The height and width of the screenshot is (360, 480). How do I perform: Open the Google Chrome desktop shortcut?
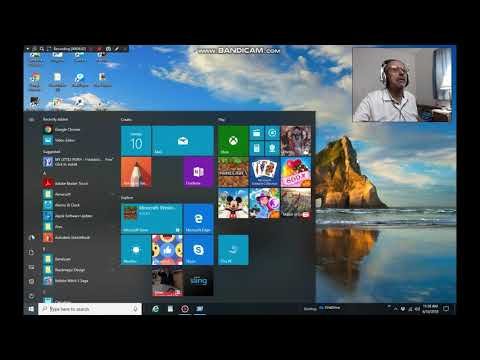coord(35,82)
